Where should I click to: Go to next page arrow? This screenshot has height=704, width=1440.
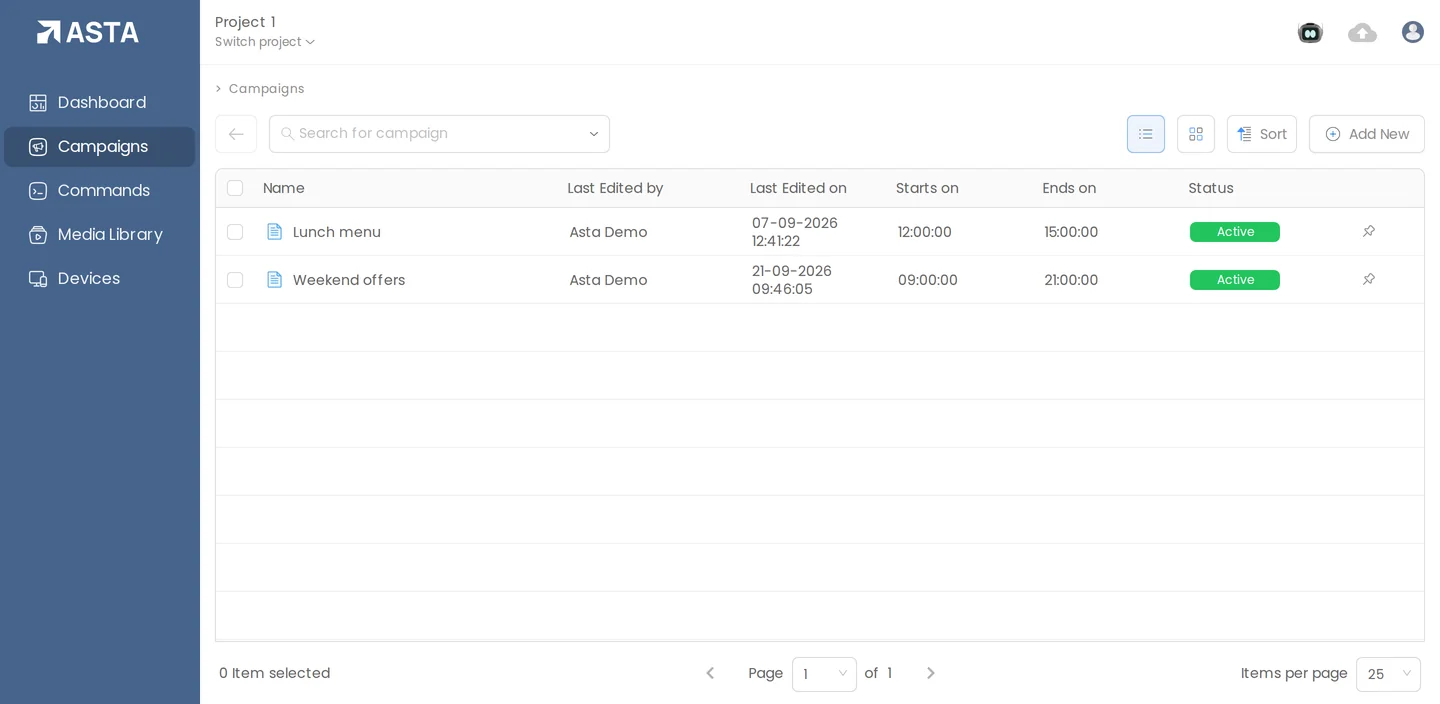click(931, 673)
